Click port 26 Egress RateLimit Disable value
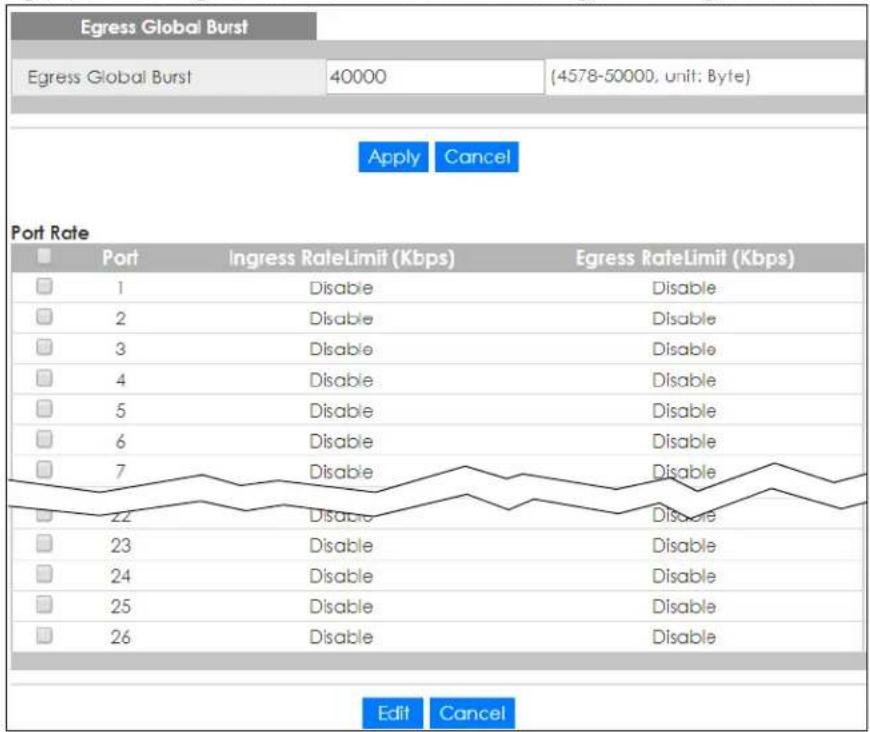870x732 pixels. [684, 637]
